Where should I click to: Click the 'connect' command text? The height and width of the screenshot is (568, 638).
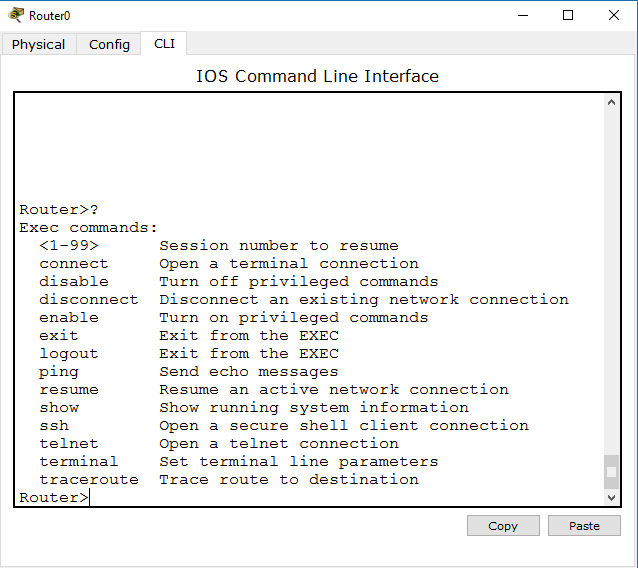(x=74, y=263)
